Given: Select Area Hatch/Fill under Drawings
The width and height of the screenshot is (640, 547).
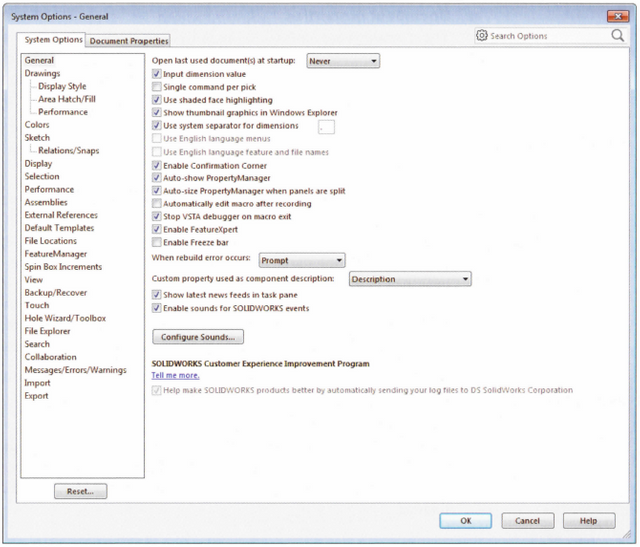Looking at the screenshot, I should pyautogui.click(x=67, y=99).
